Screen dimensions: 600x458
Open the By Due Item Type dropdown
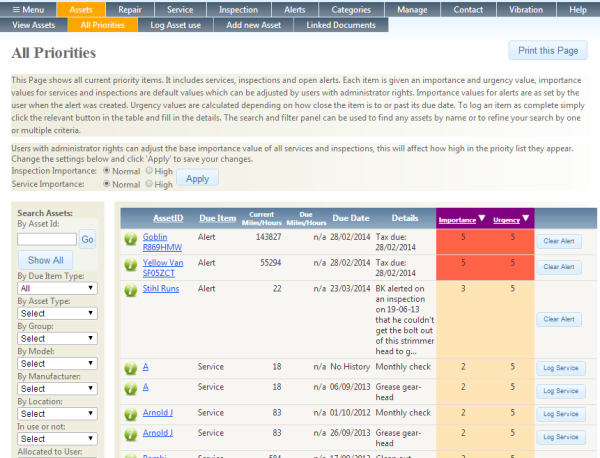[57, 288]
